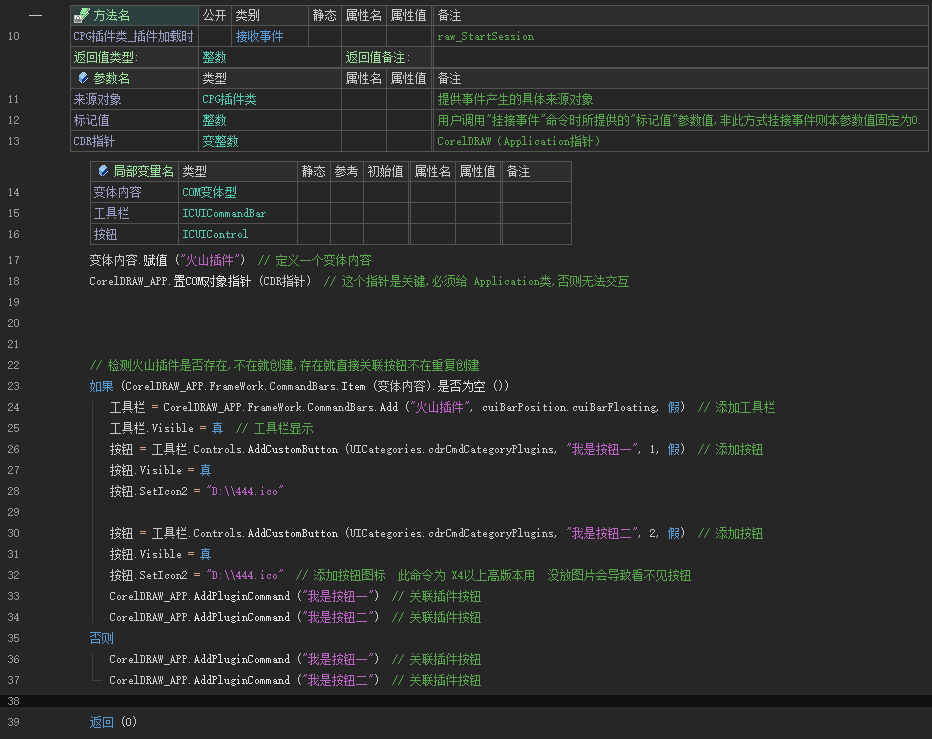Click the method name CPG插件类_插件加载时
The width and height of the screenshot is (932, 739).
click(133, 36)
